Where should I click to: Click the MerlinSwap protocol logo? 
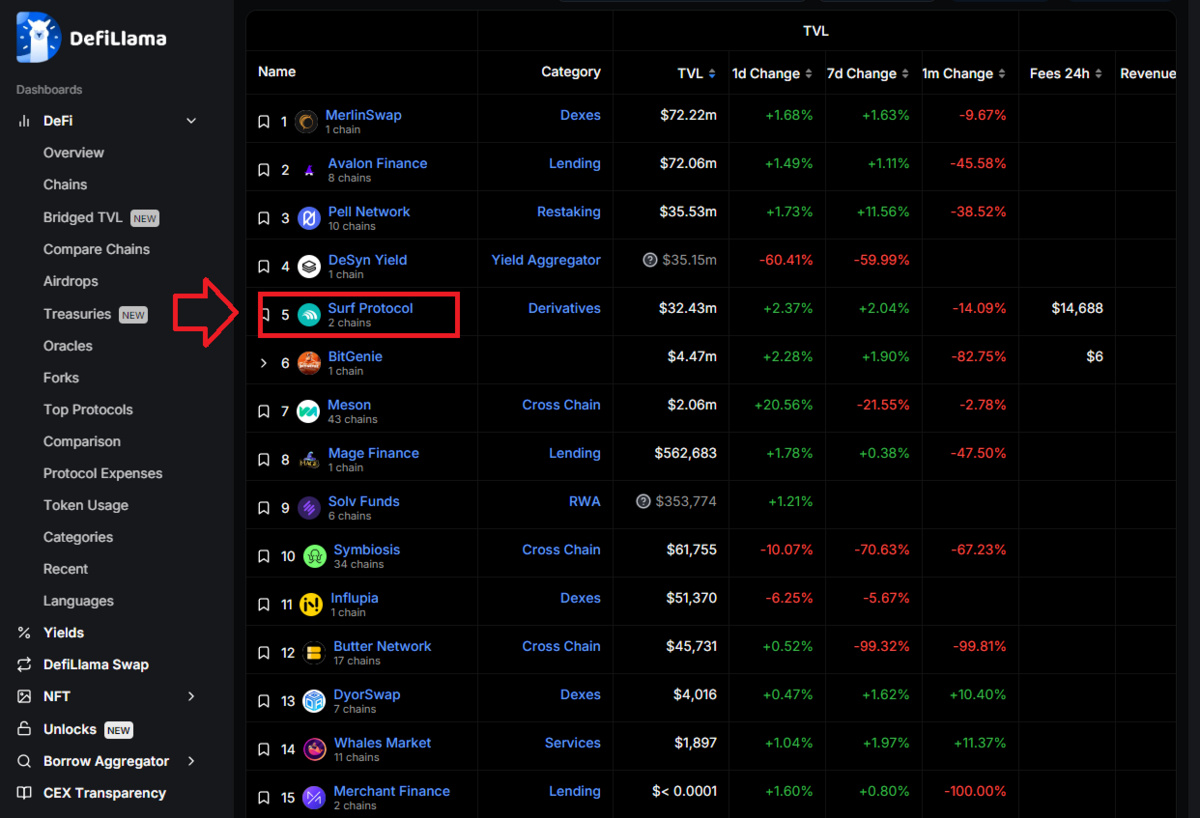(x=306, y=122)
